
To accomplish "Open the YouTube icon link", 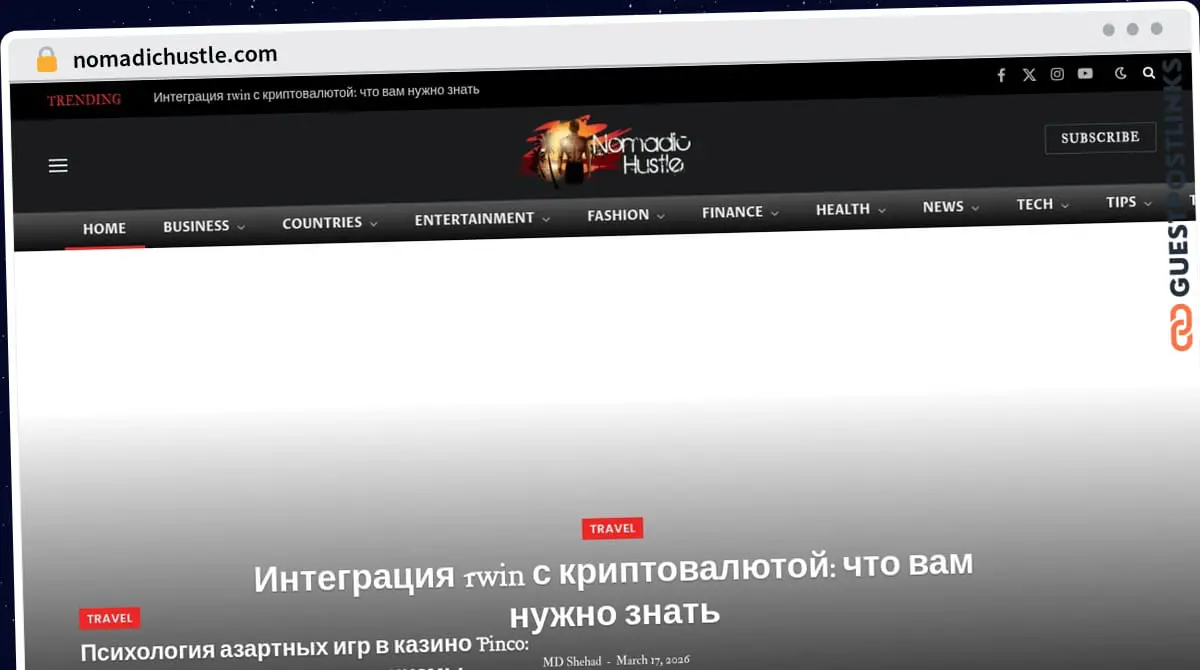I will tap(1085, 74).
